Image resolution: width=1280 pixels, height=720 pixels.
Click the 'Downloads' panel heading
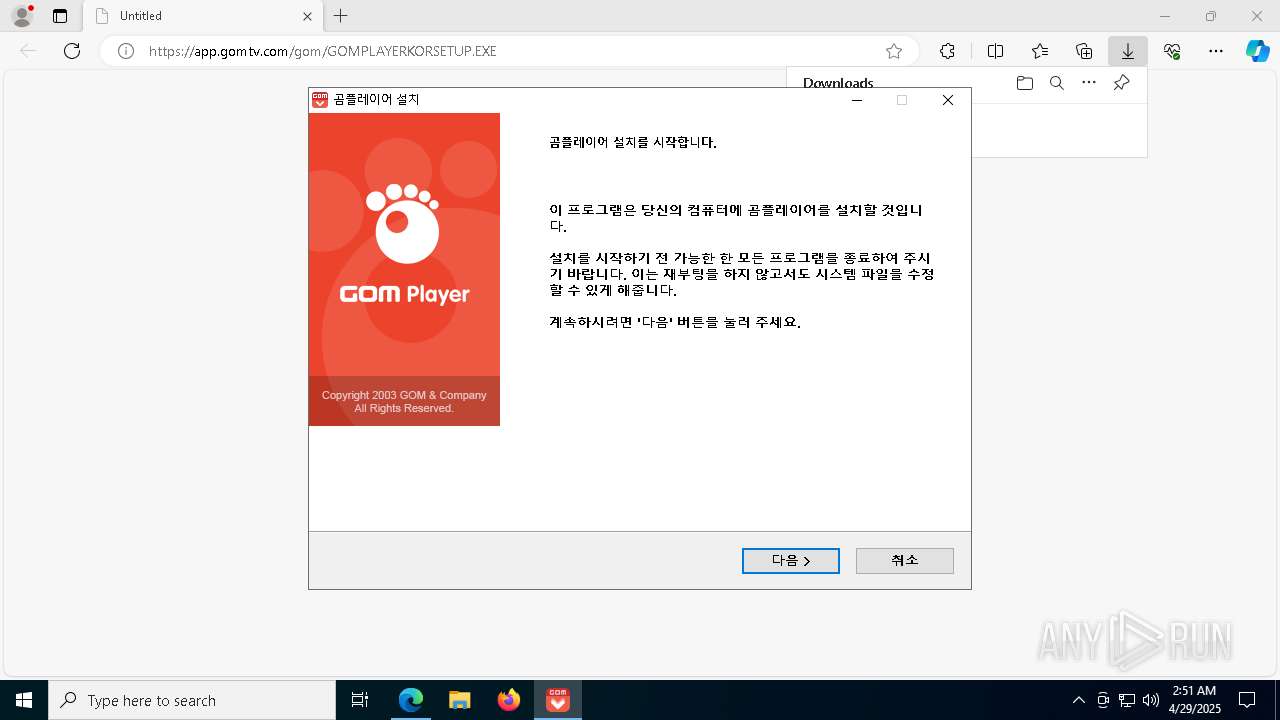coord(838,83)
